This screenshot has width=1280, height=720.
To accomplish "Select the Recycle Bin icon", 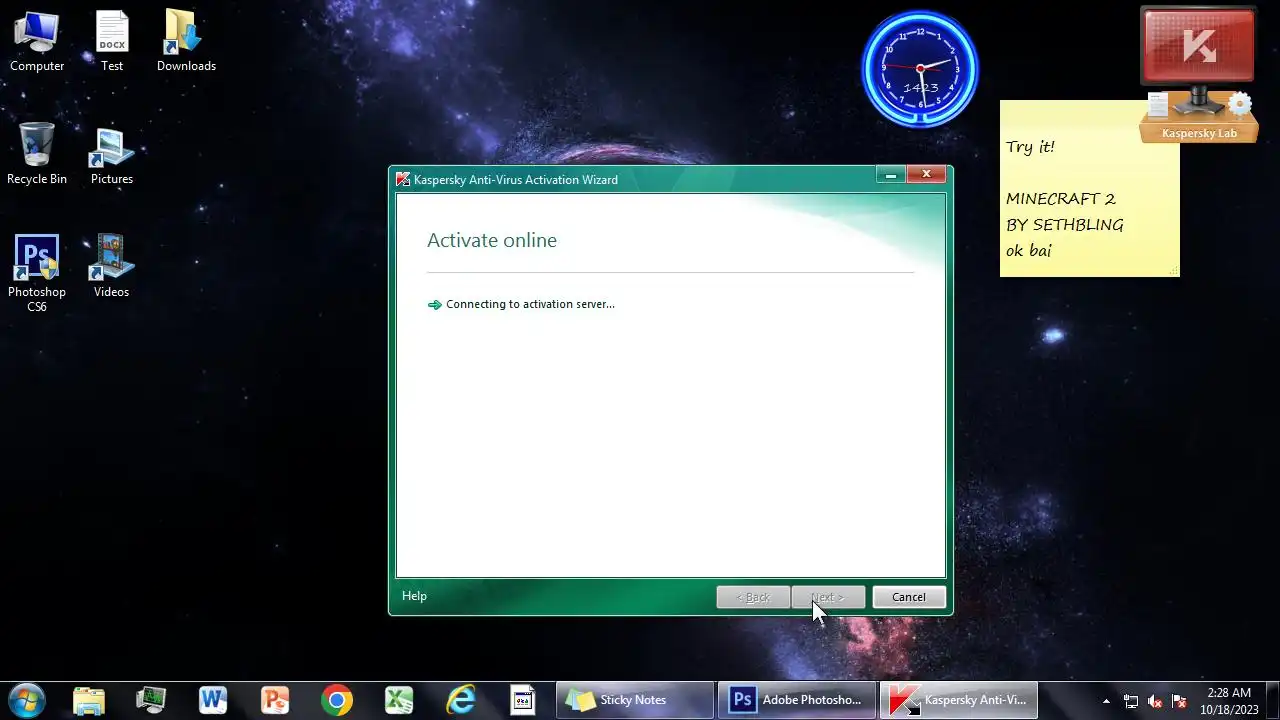I will click(x=37, y=154).
